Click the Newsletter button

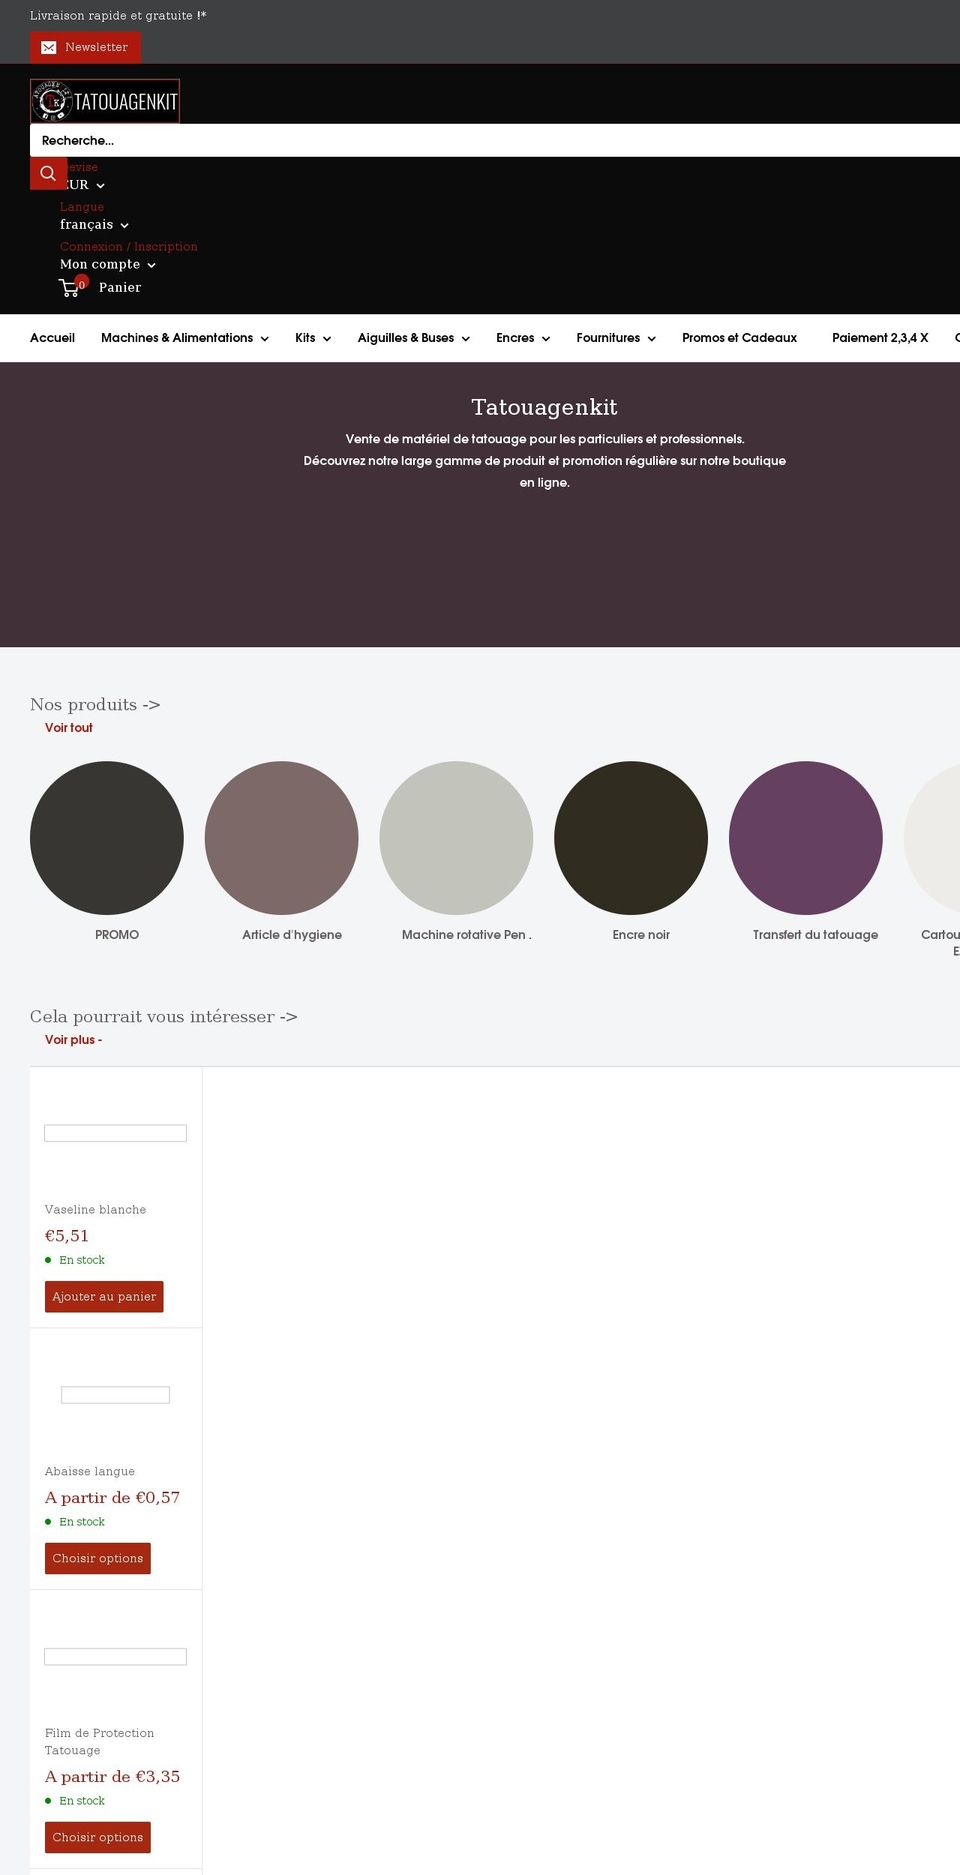tap(85, 47)
